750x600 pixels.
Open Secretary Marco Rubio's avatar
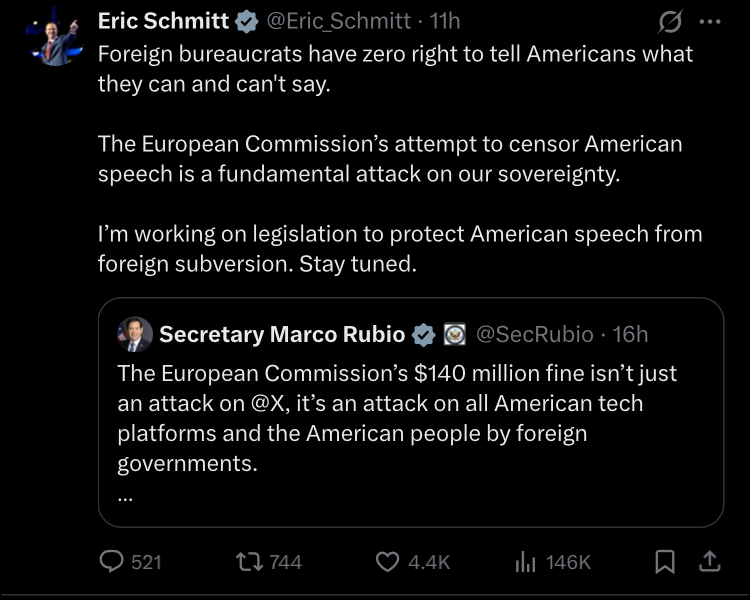point(135,334)
